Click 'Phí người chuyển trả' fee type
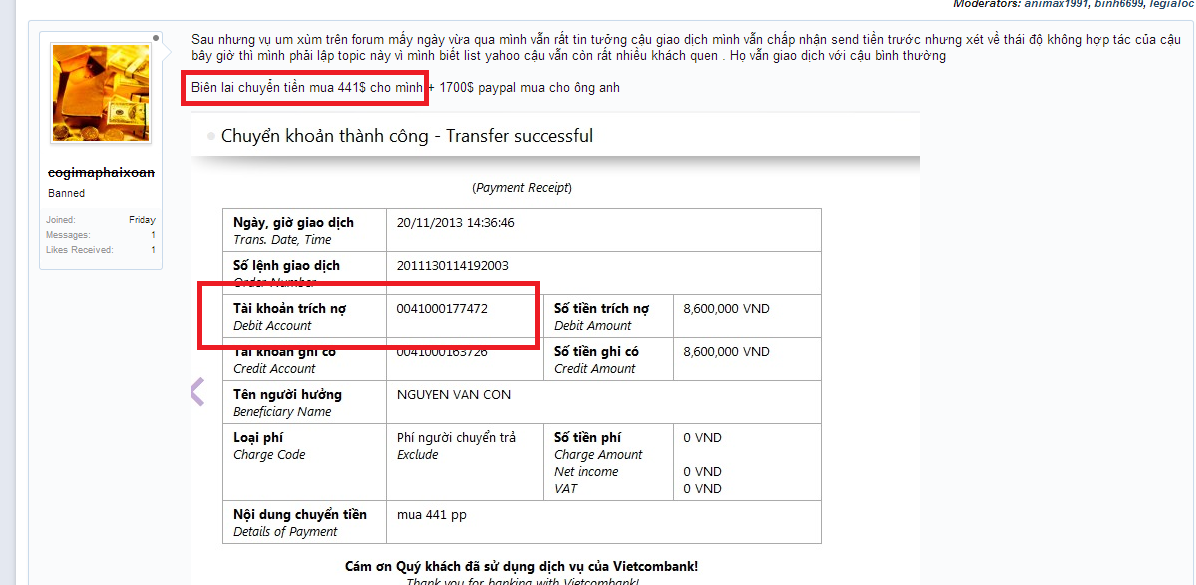 click(457, 437)
